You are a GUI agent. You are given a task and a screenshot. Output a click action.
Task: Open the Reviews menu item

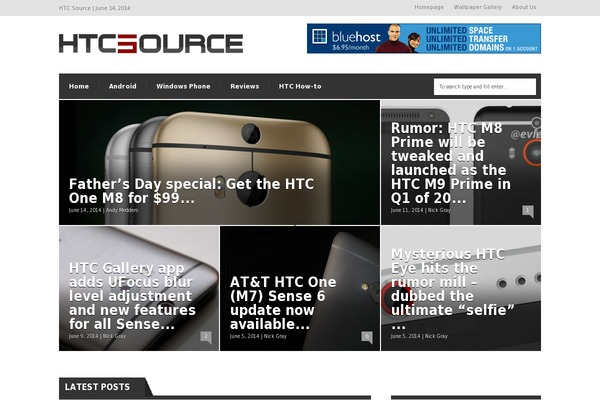pyautogui.click(x=245, y=87)
